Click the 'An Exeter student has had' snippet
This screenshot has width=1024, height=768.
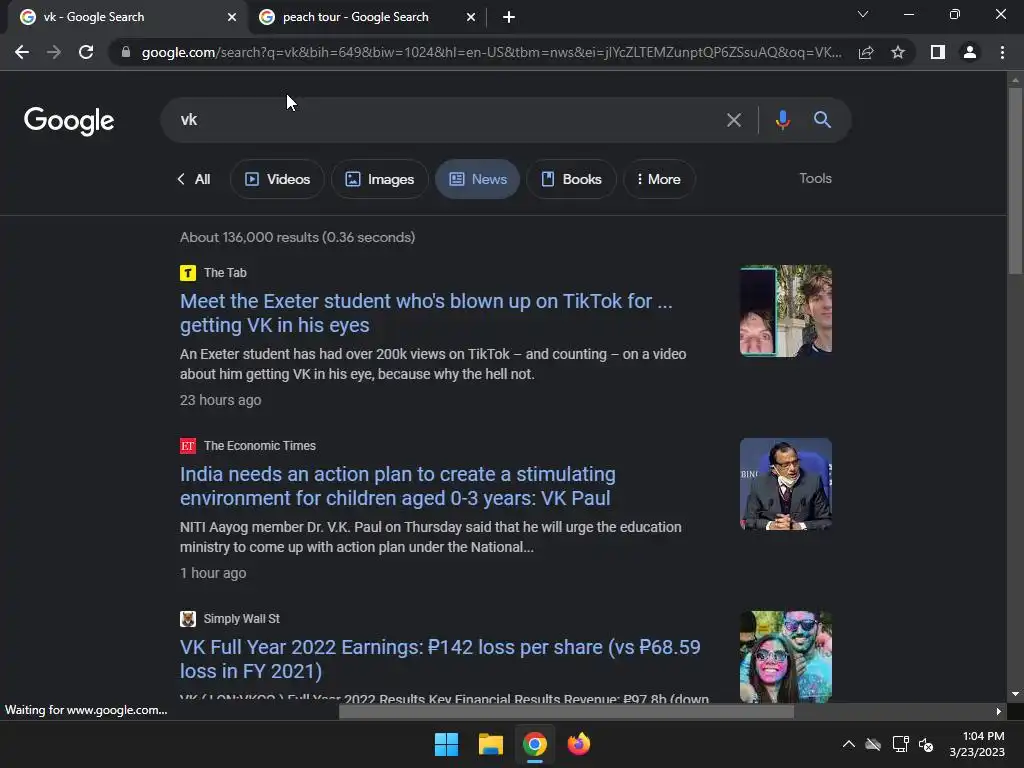pos(433,364)
